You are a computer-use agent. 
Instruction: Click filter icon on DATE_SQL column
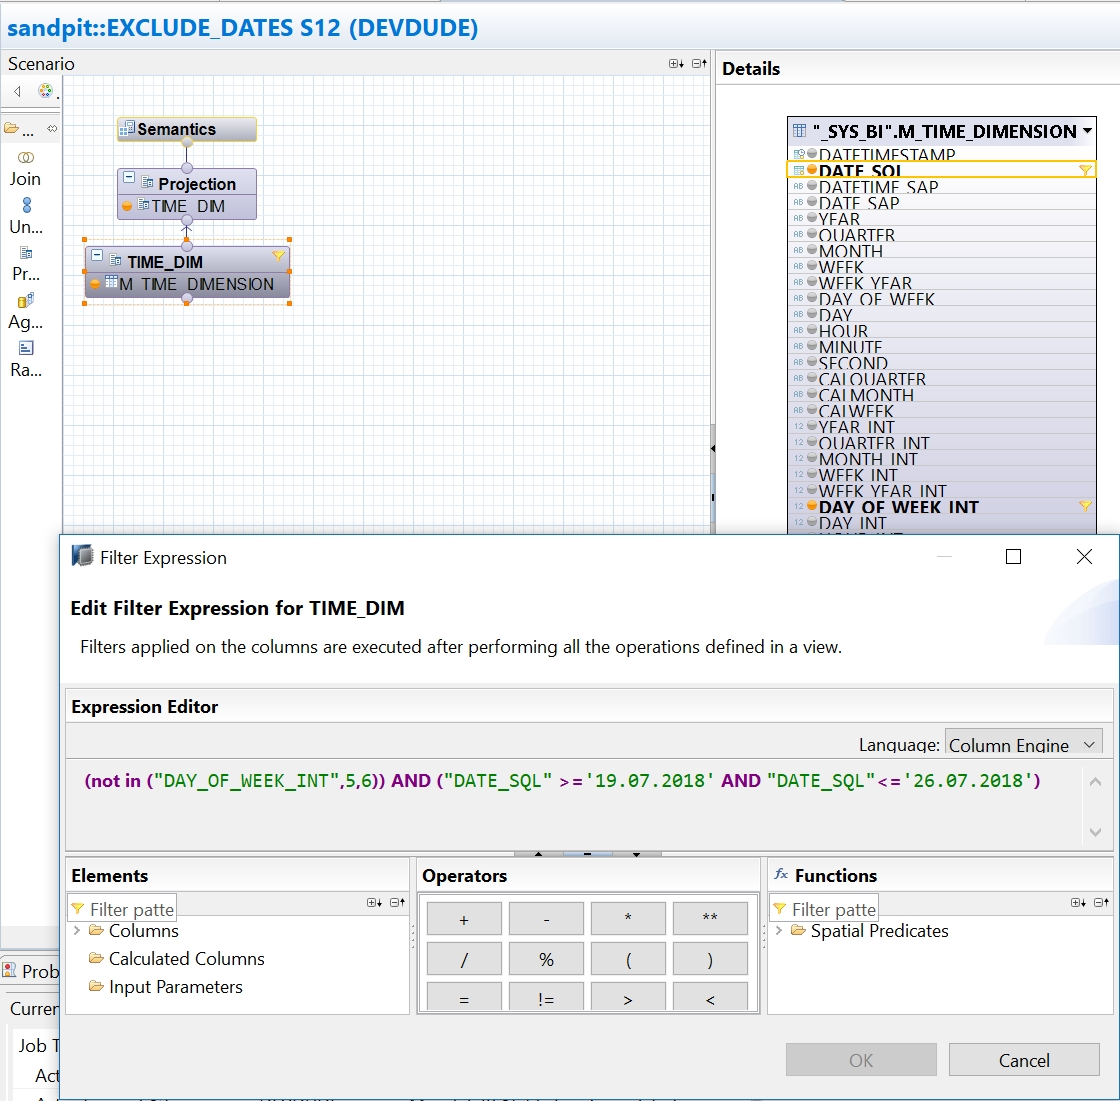pyautogui.click(x=1085, y=170)
